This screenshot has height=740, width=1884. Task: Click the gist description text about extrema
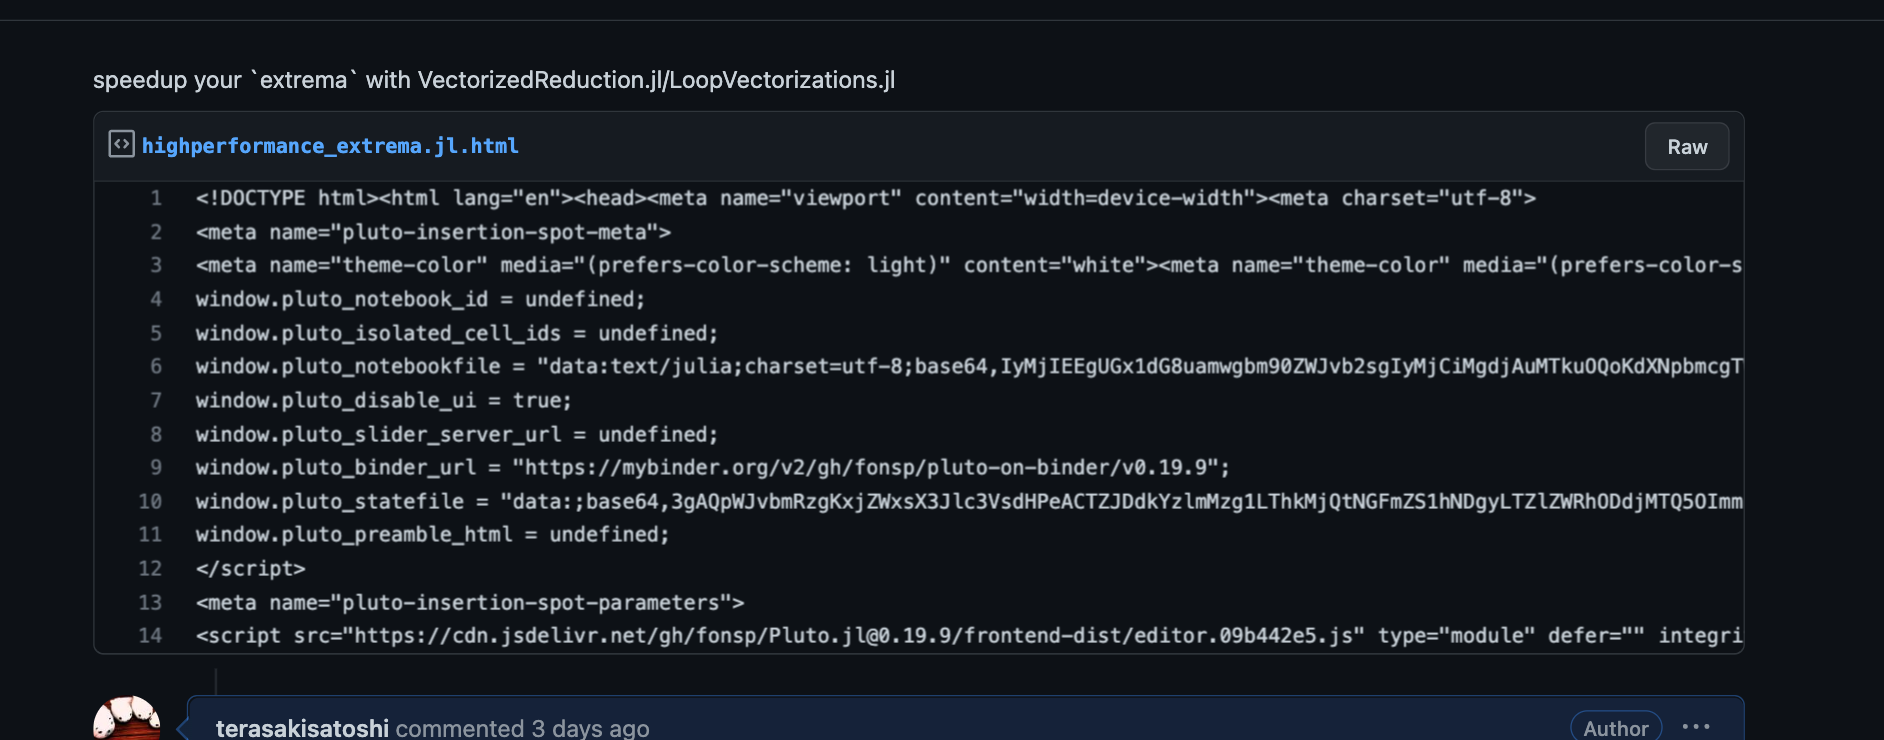(x=493, y=80)
